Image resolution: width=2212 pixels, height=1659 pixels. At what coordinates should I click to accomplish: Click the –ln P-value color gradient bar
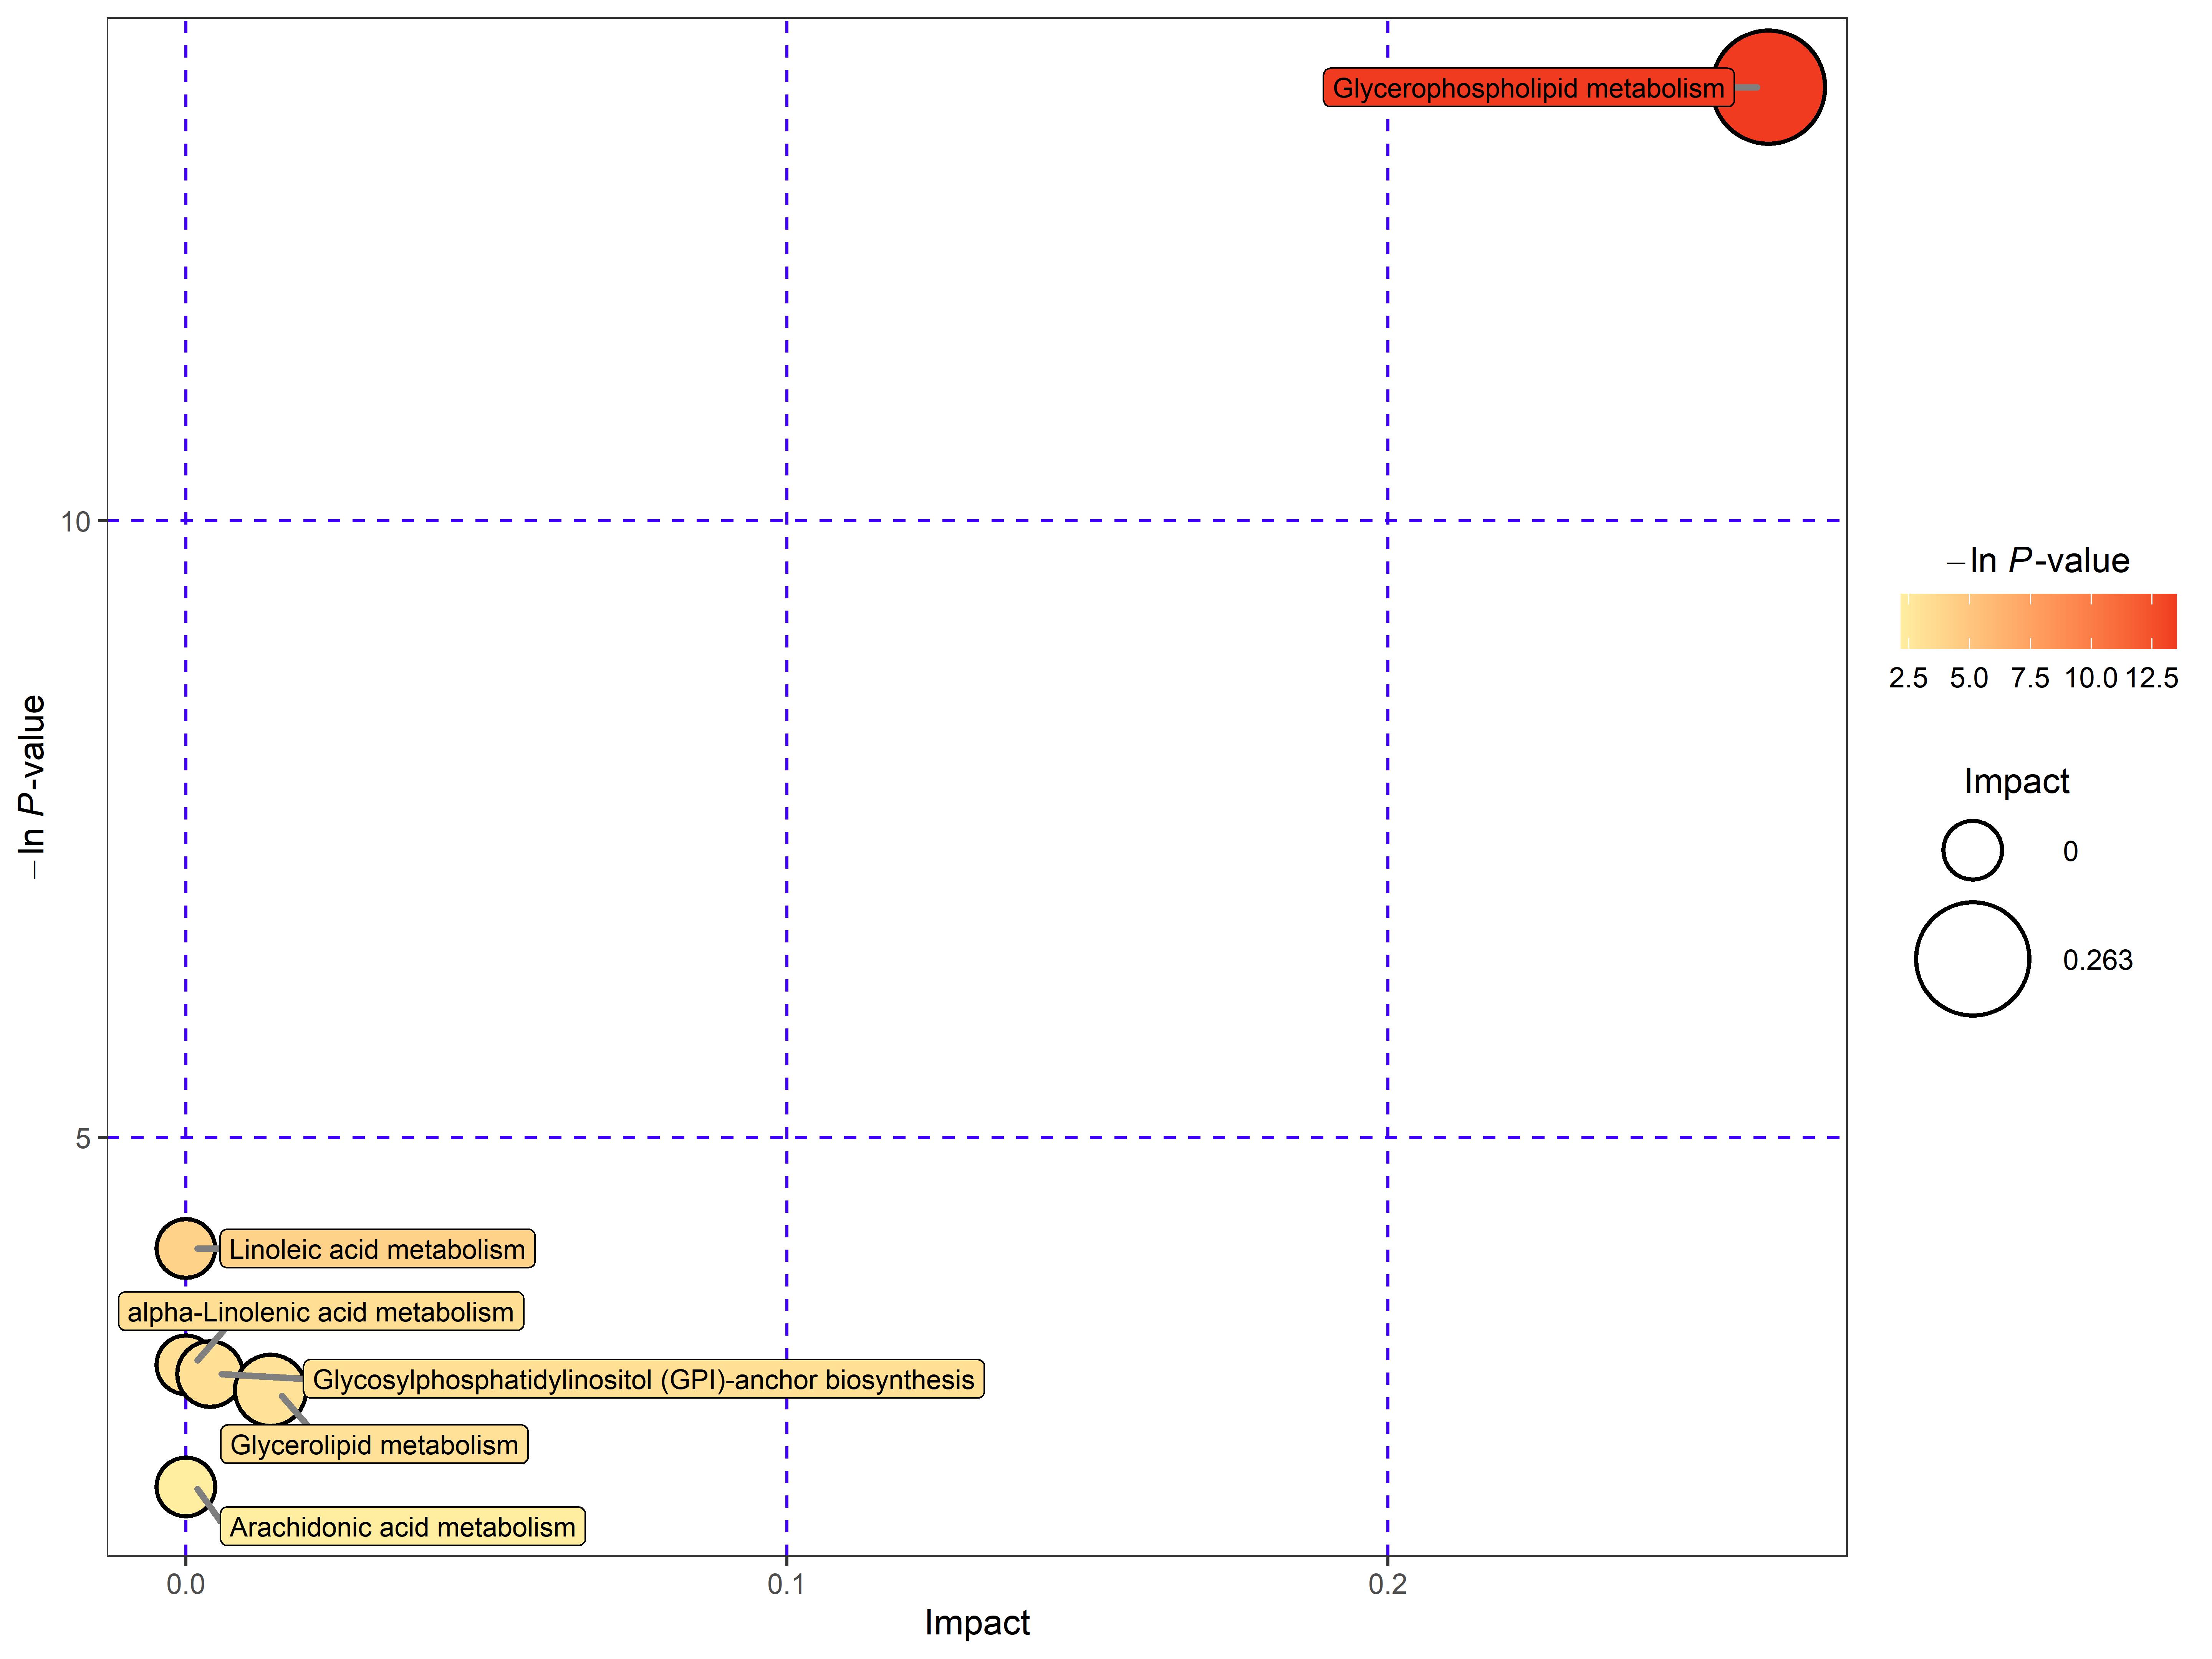(x=2038, y=621)
